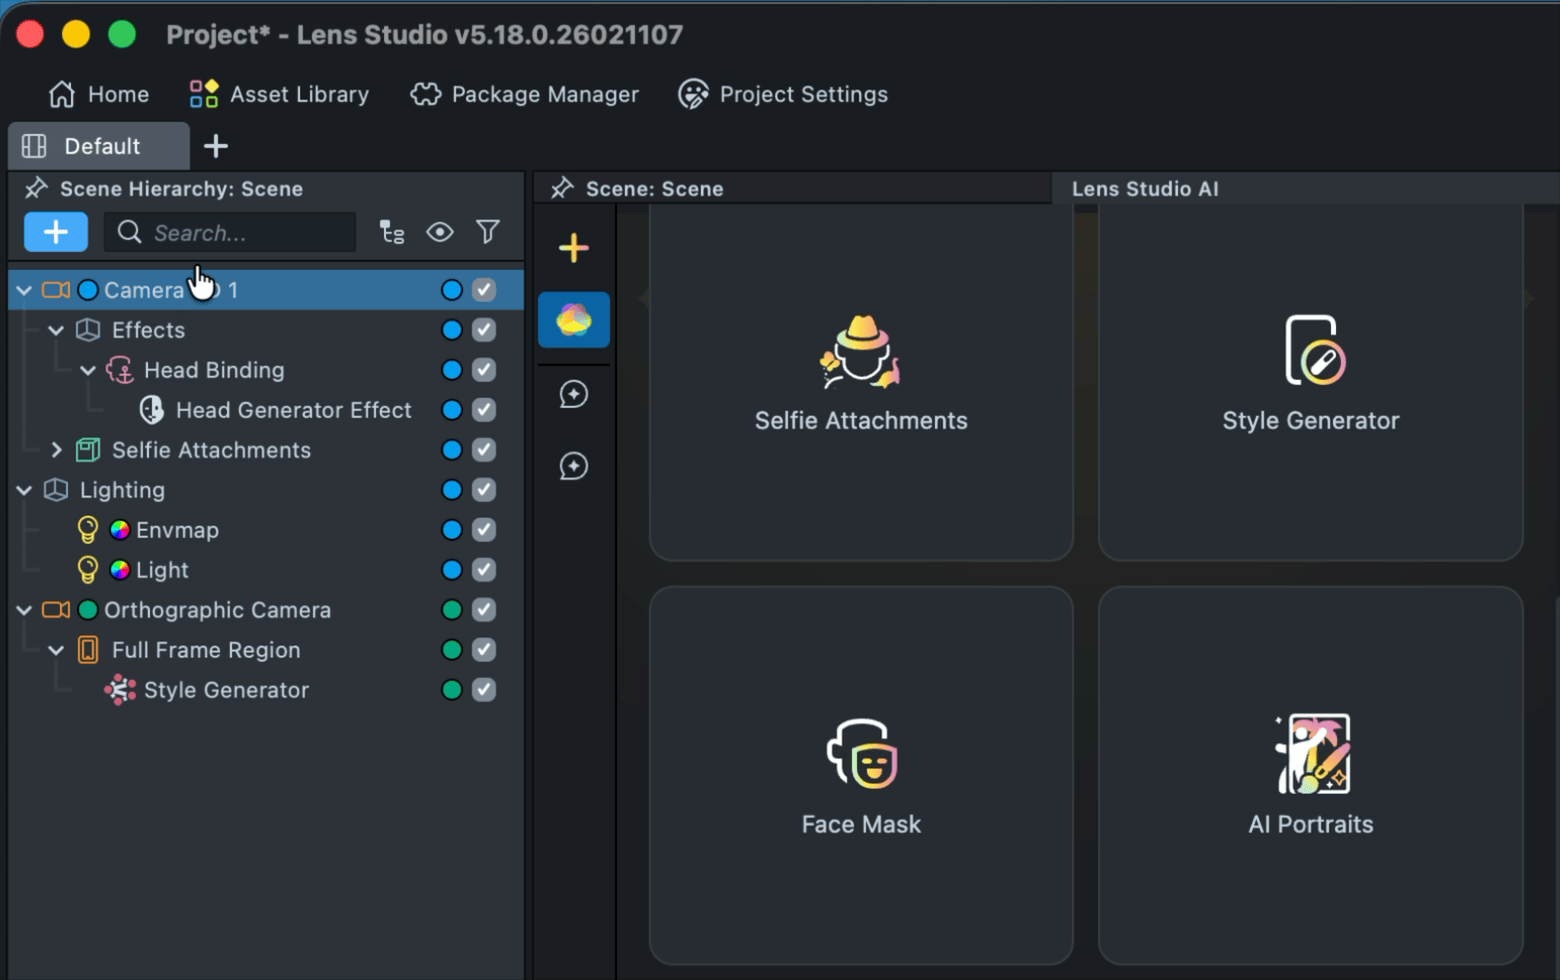Open the AI Portraits generator card
Viewport: 1560px width, 980px height.
click(1310, 775)
